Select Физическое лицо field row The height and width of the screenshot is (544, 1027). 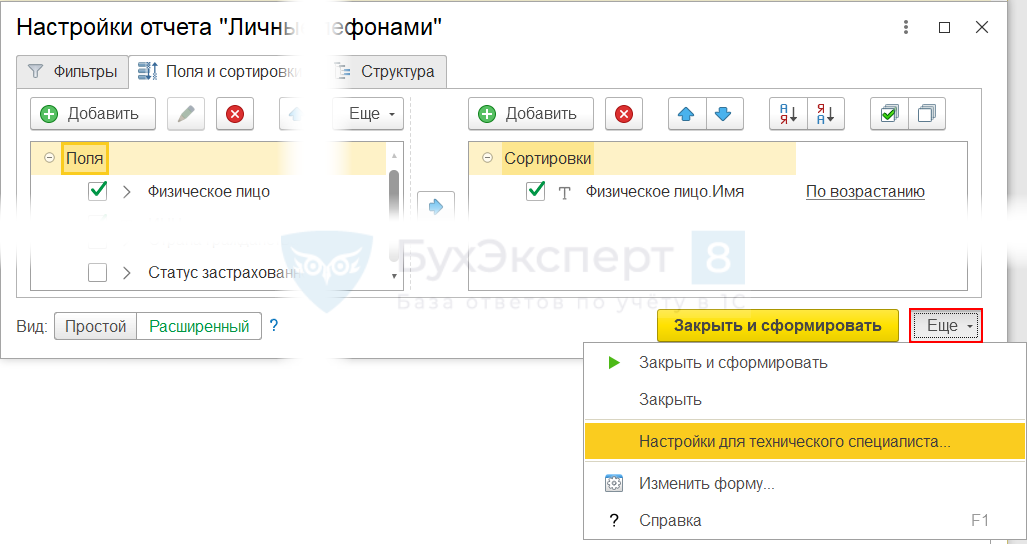(209, 192)
